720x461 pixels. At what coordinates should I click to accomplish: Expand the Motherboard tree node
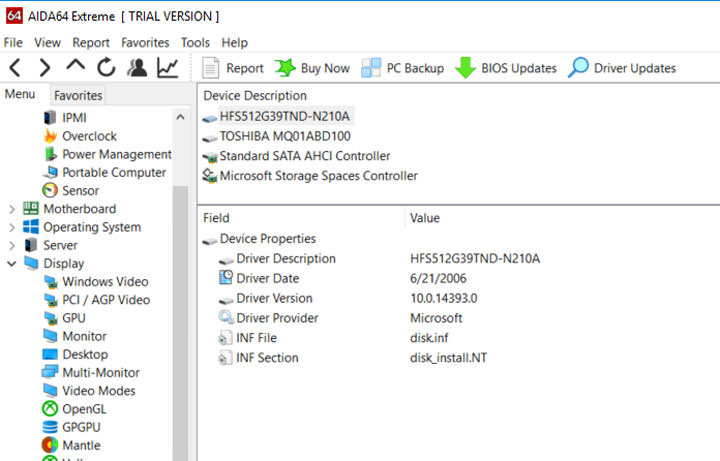click(x=12, y=209)
